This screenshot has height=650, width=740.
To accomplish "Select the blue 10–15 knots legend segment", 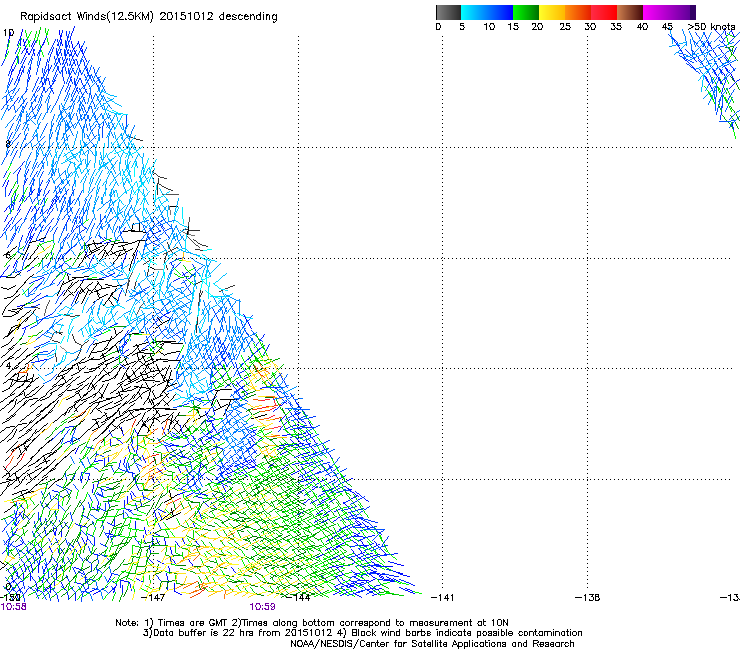I will tap(500, 12).
